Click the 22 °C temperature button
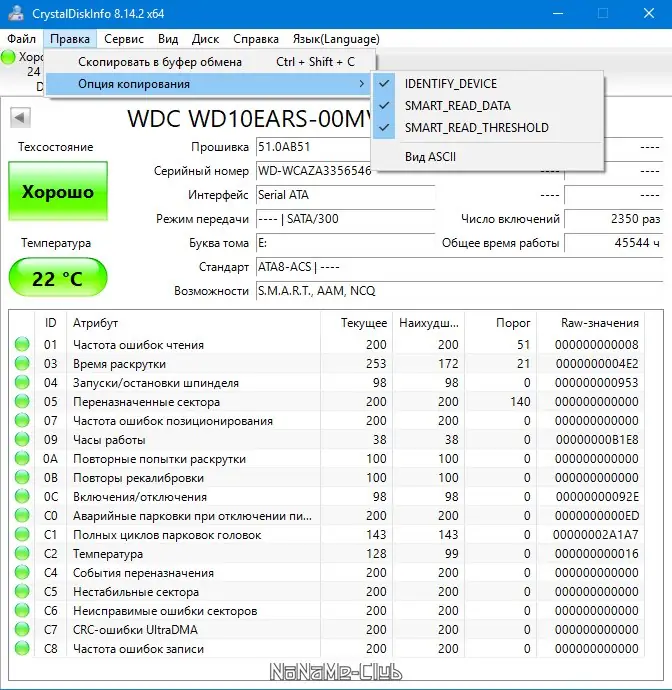Screen dimensions: 672x690 (58, 278)
